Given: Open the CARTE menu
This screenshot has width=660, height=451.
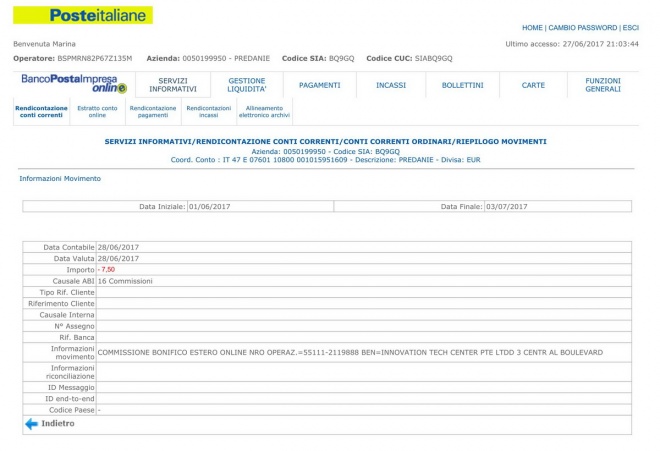Looking at the screenshot, I should tap(533, 85).
